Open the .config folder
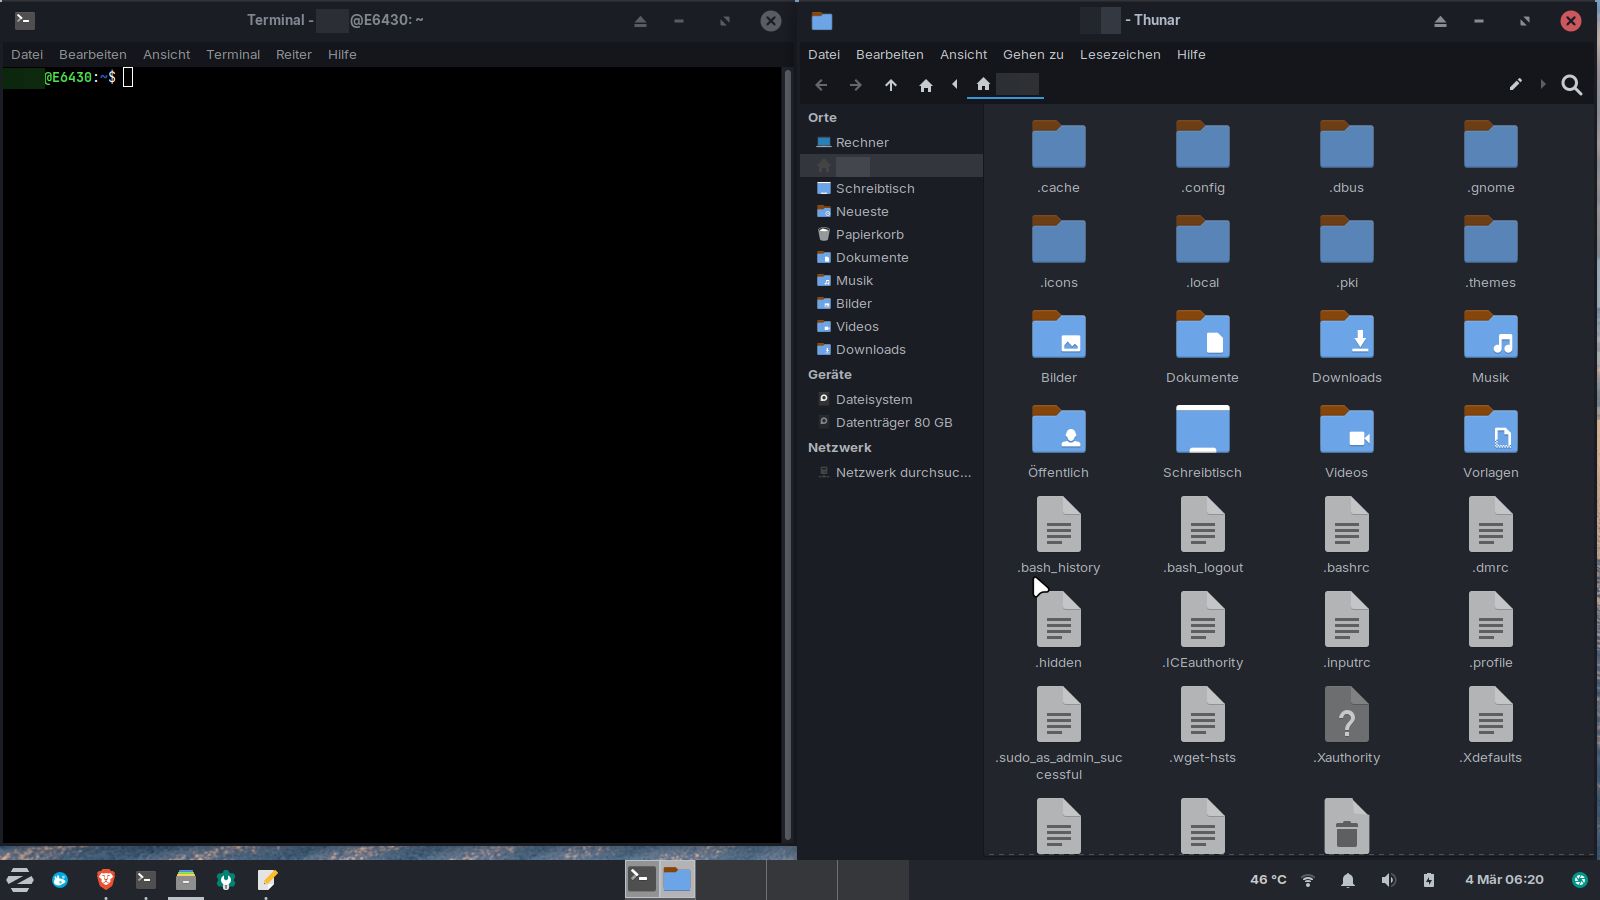The width and height of the screenshot is (1600, 900). [x=1202, y=146]
